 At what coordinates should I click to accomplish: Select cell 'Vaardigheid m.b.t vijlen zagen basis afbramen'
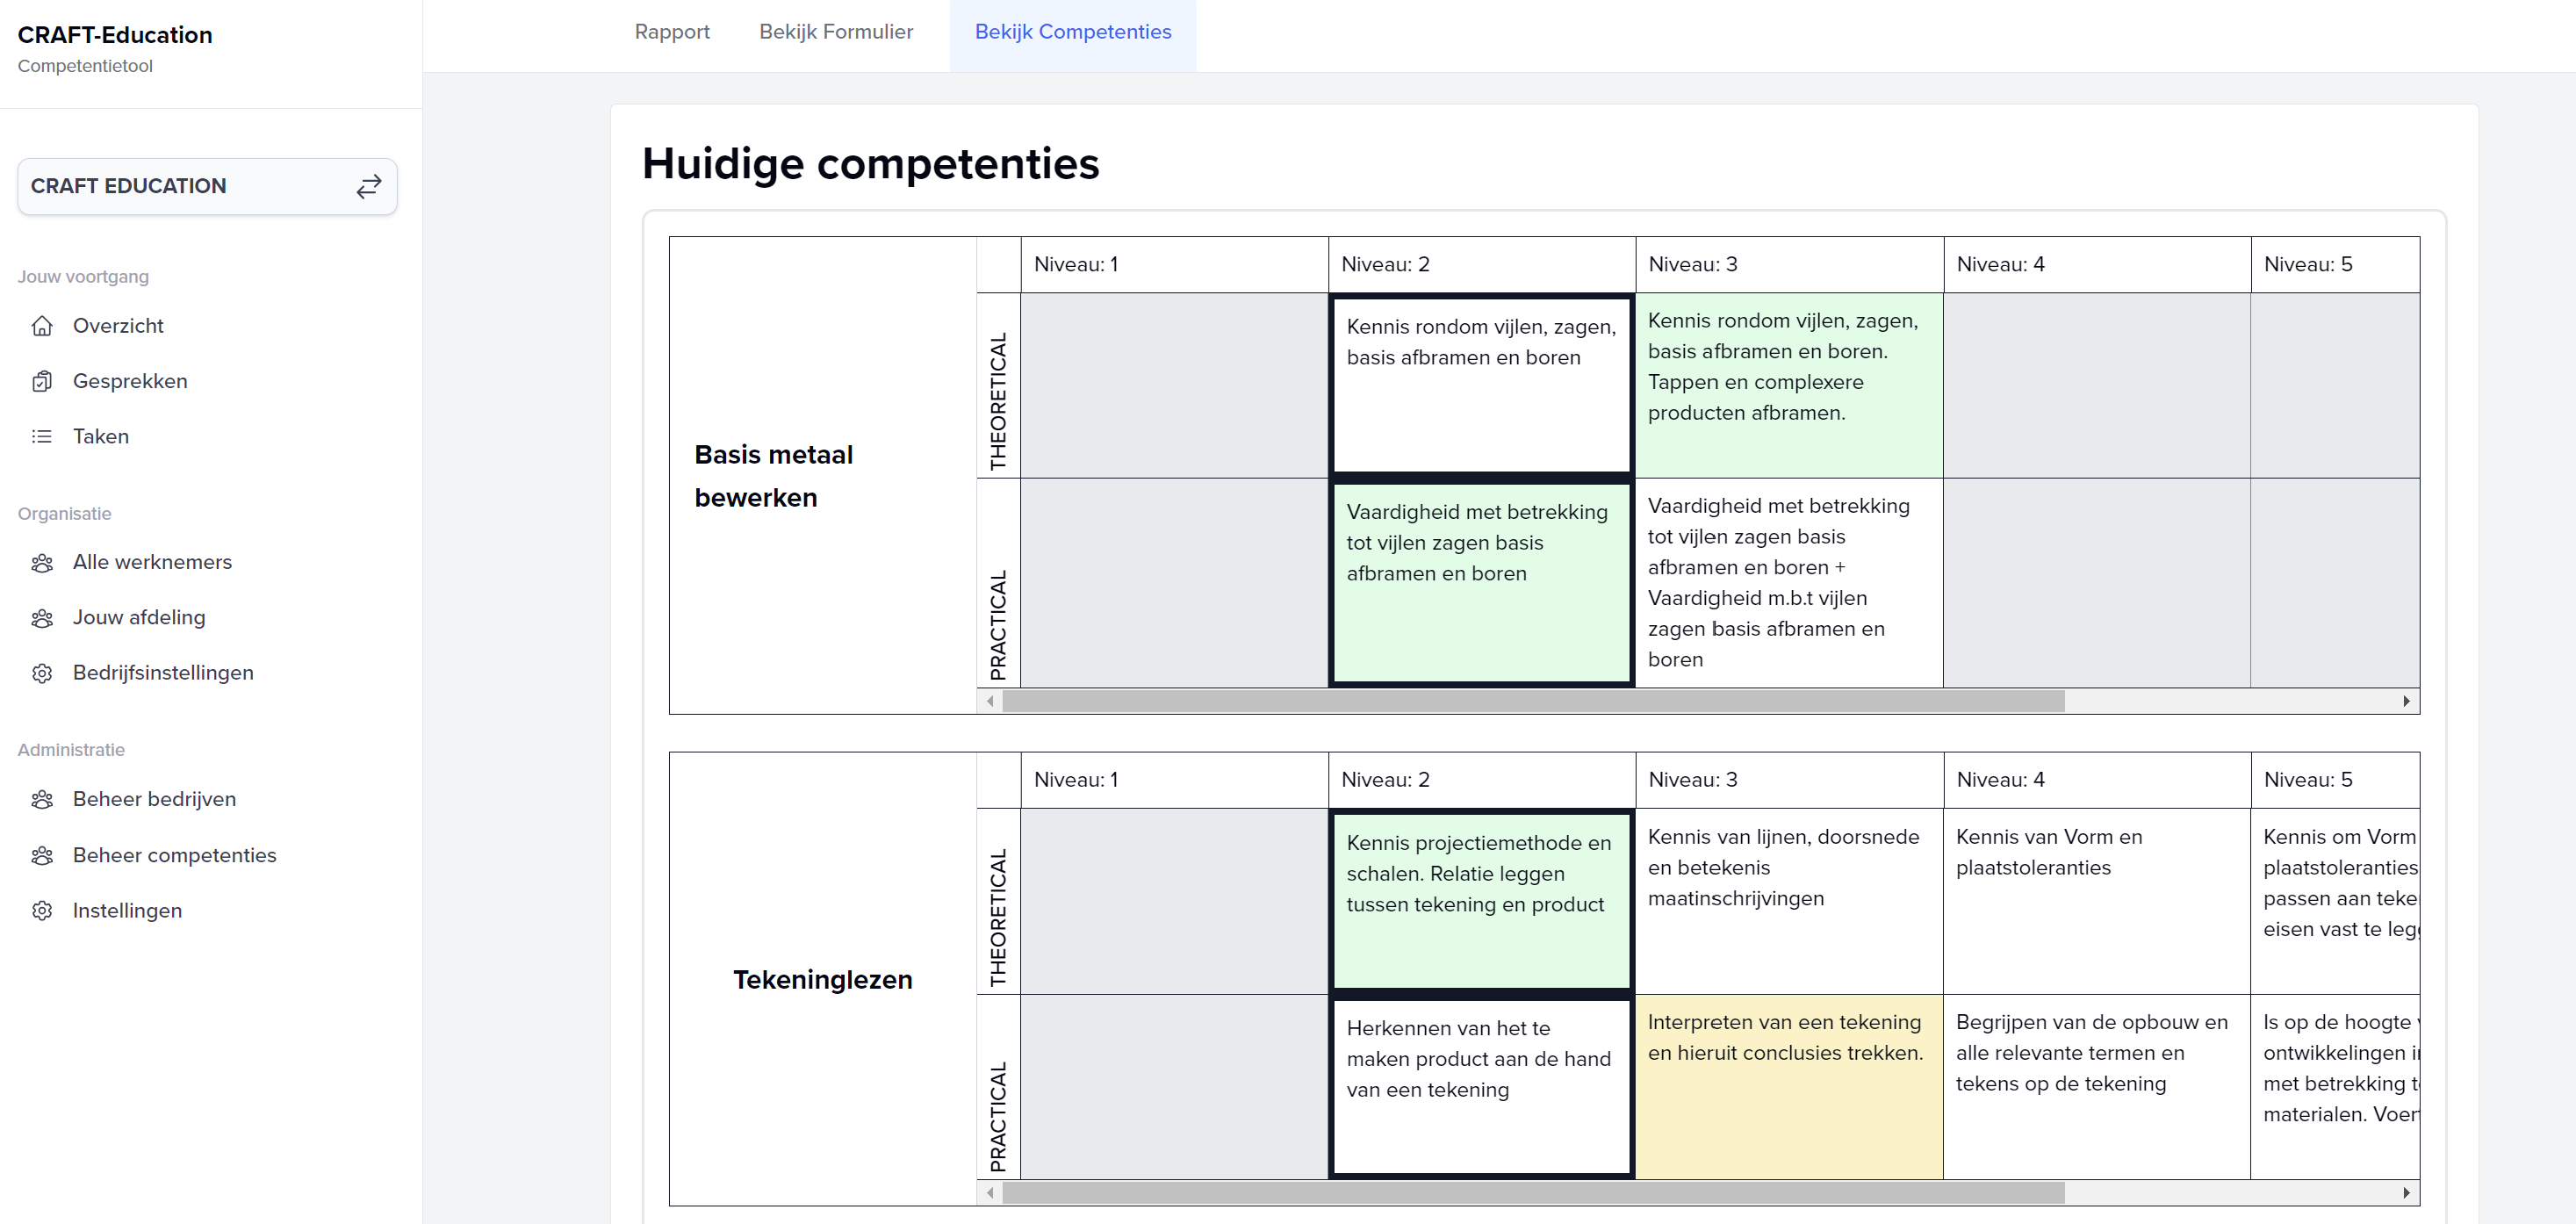click(1789, 583)
